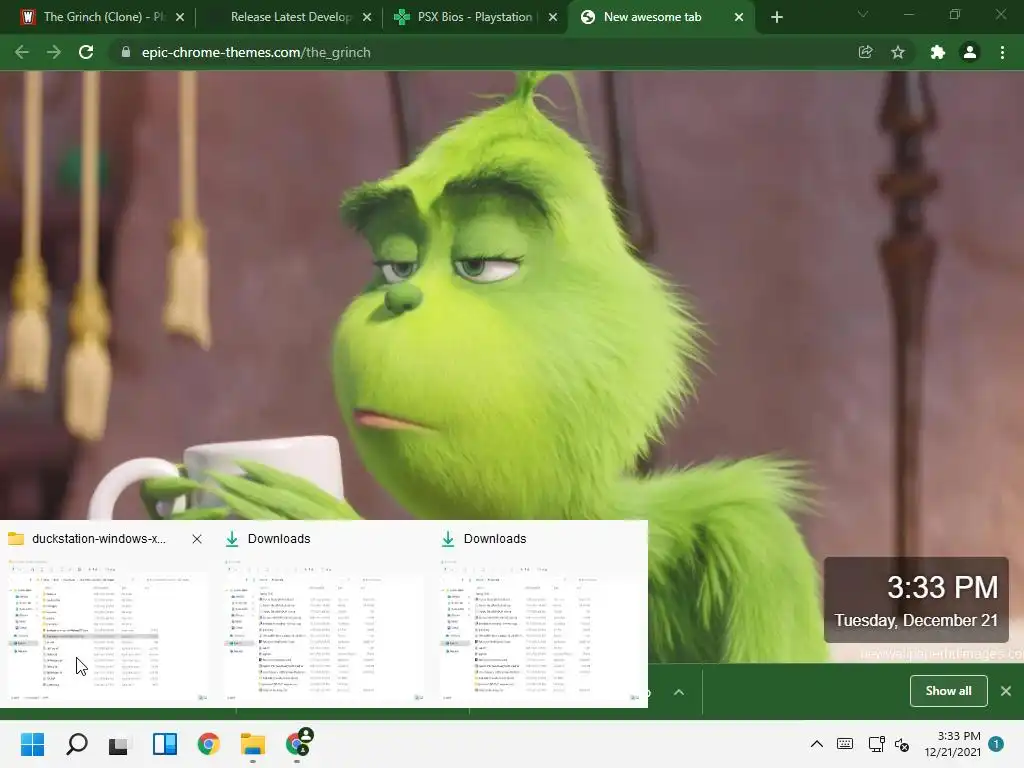Open taskbar date and time
The width and height of the screenshot is (1024, 768).
pyautogui.click(x=952, y=744)
